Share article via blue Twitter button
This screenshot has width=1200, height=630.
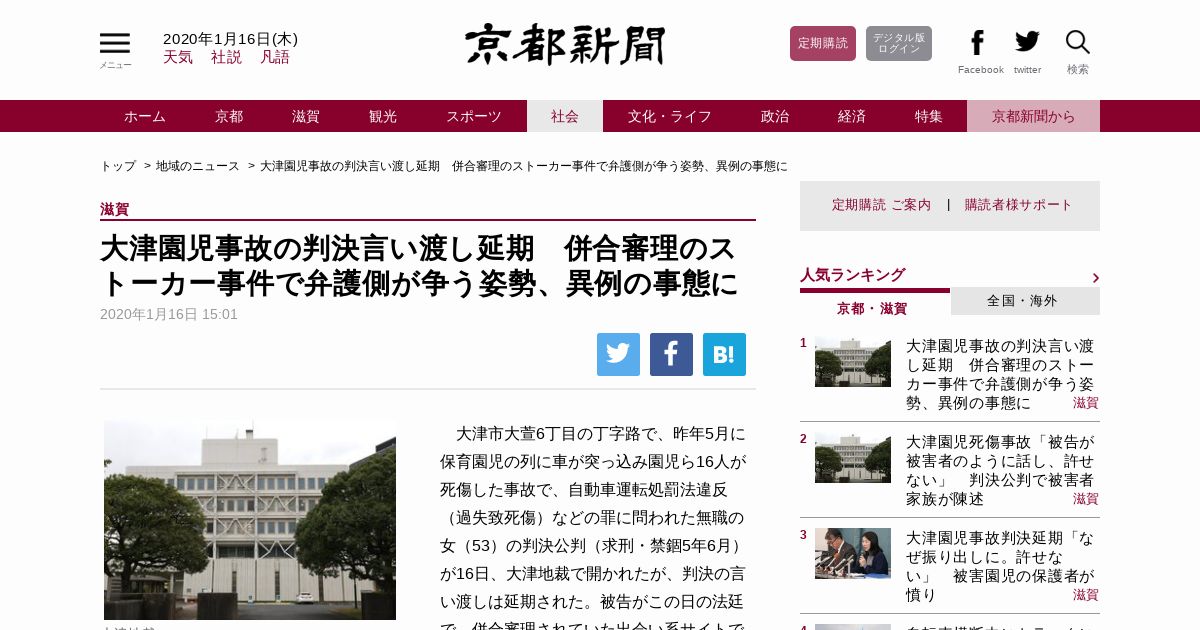pyautogui.click(x=618, y=354)
